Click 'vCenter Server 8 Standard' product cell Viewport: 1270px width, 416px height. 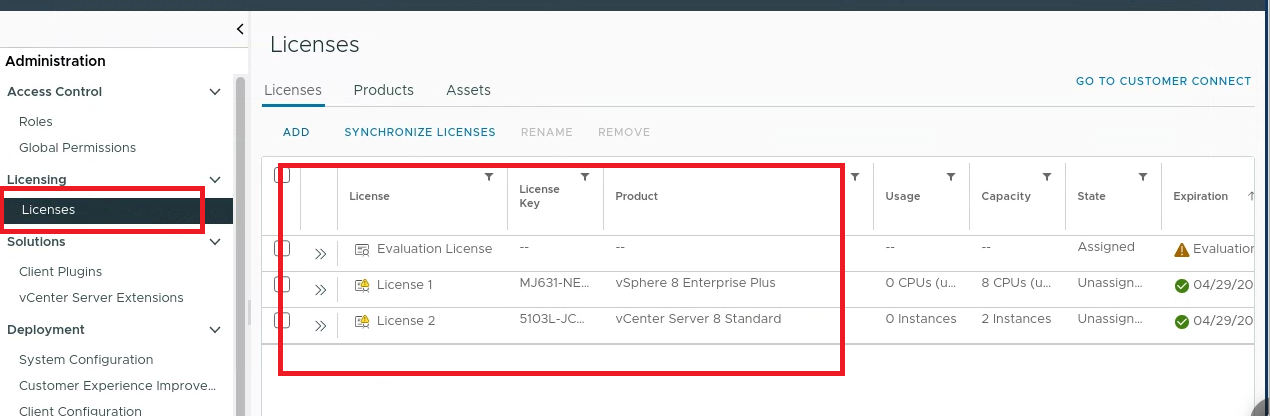[x=698, y=319]
